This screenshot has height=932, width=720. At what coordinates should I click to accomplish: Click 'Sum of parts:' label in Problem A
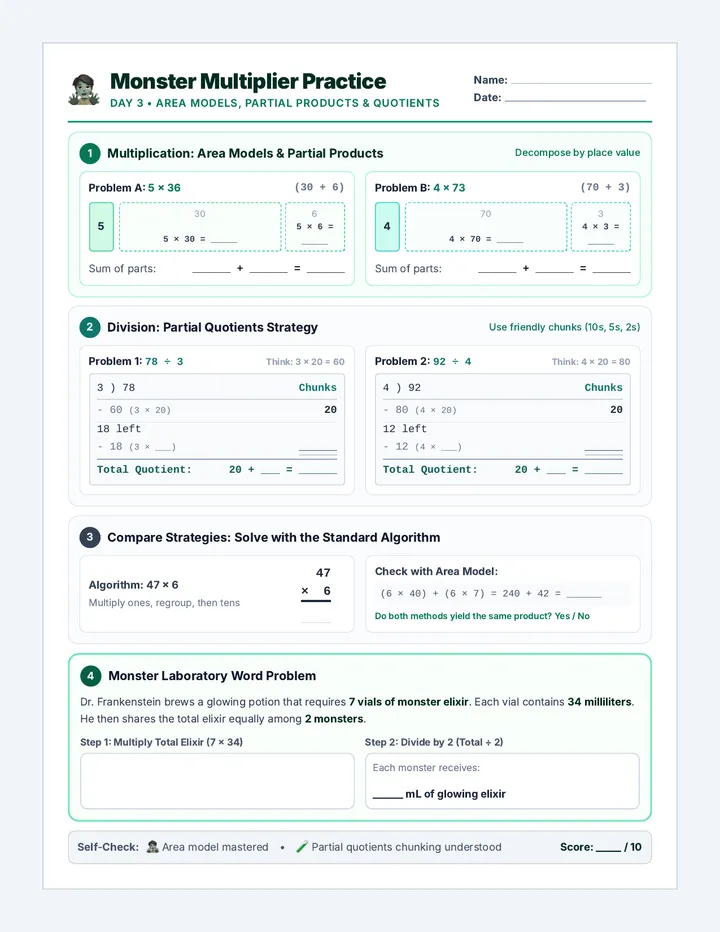tap(122, 269)
